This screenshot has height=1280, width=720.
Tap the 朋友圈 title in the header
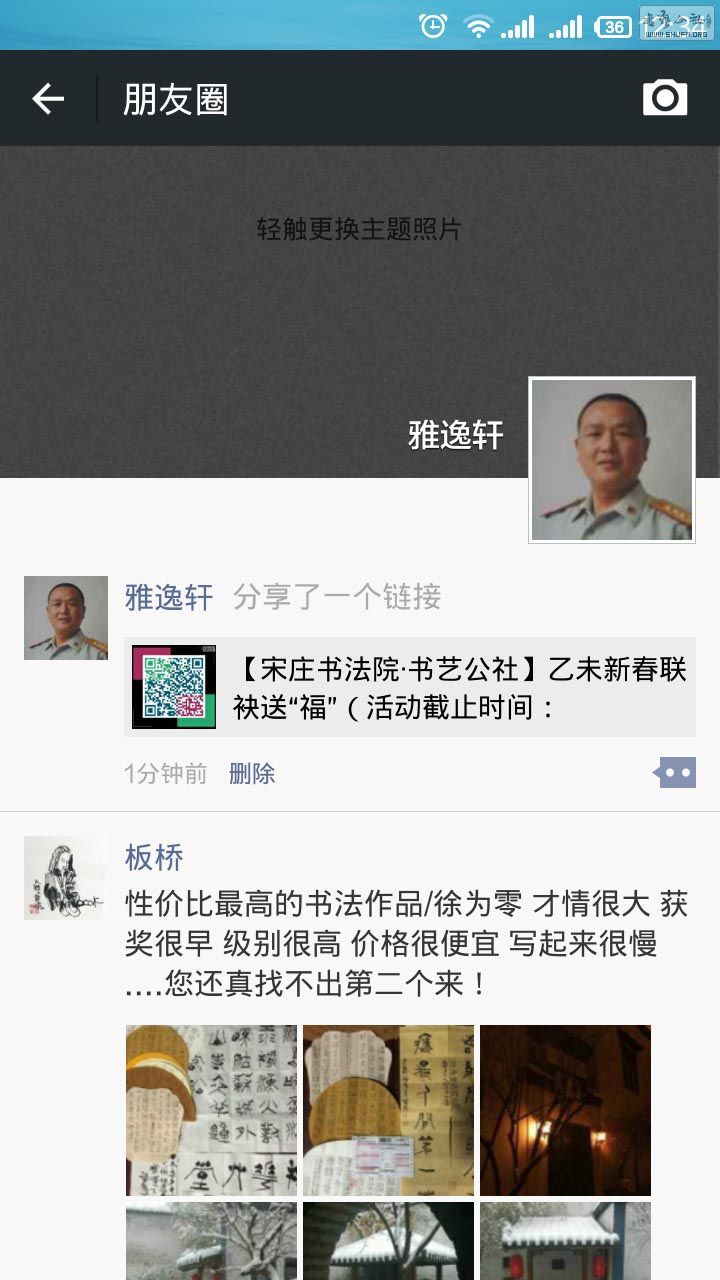pyautogui.click(x=176, y=99)
